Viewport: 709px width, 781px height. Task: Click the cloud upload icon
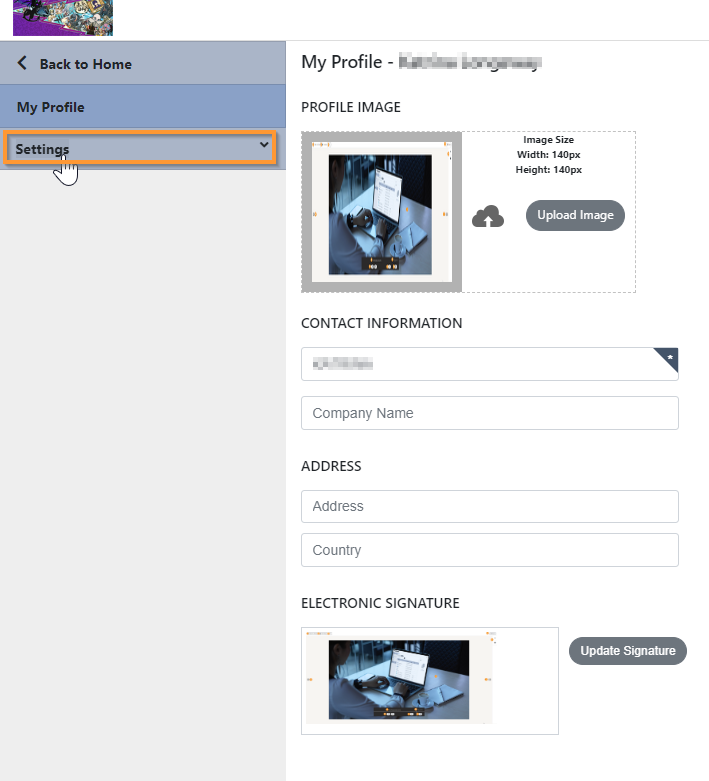pos(488,216)
